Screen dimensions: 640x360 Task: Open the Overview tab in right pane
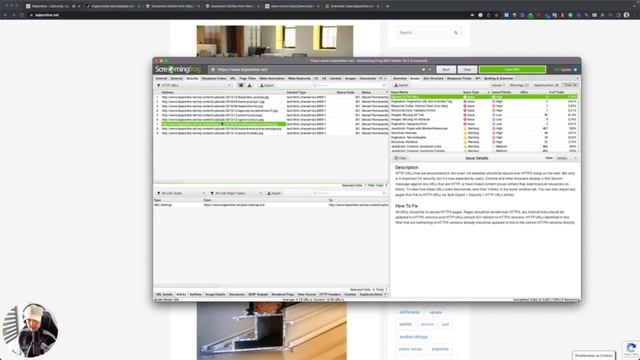tap(400, 78)
